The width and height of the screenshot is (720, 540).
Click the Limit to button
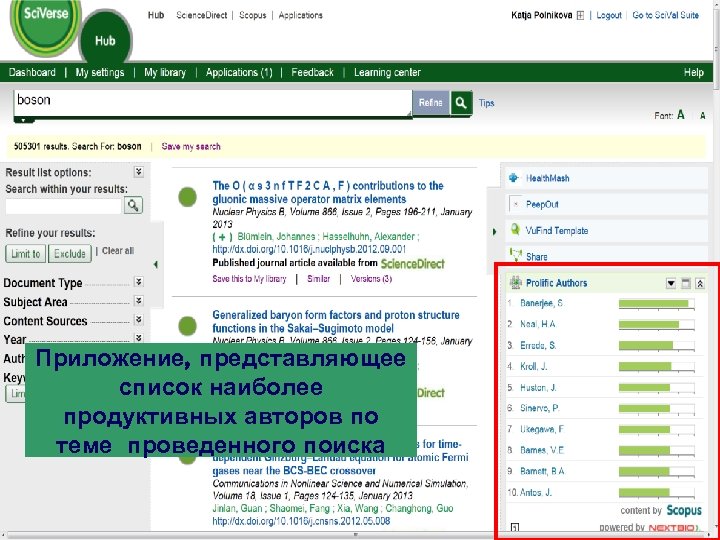coord(26,253)
